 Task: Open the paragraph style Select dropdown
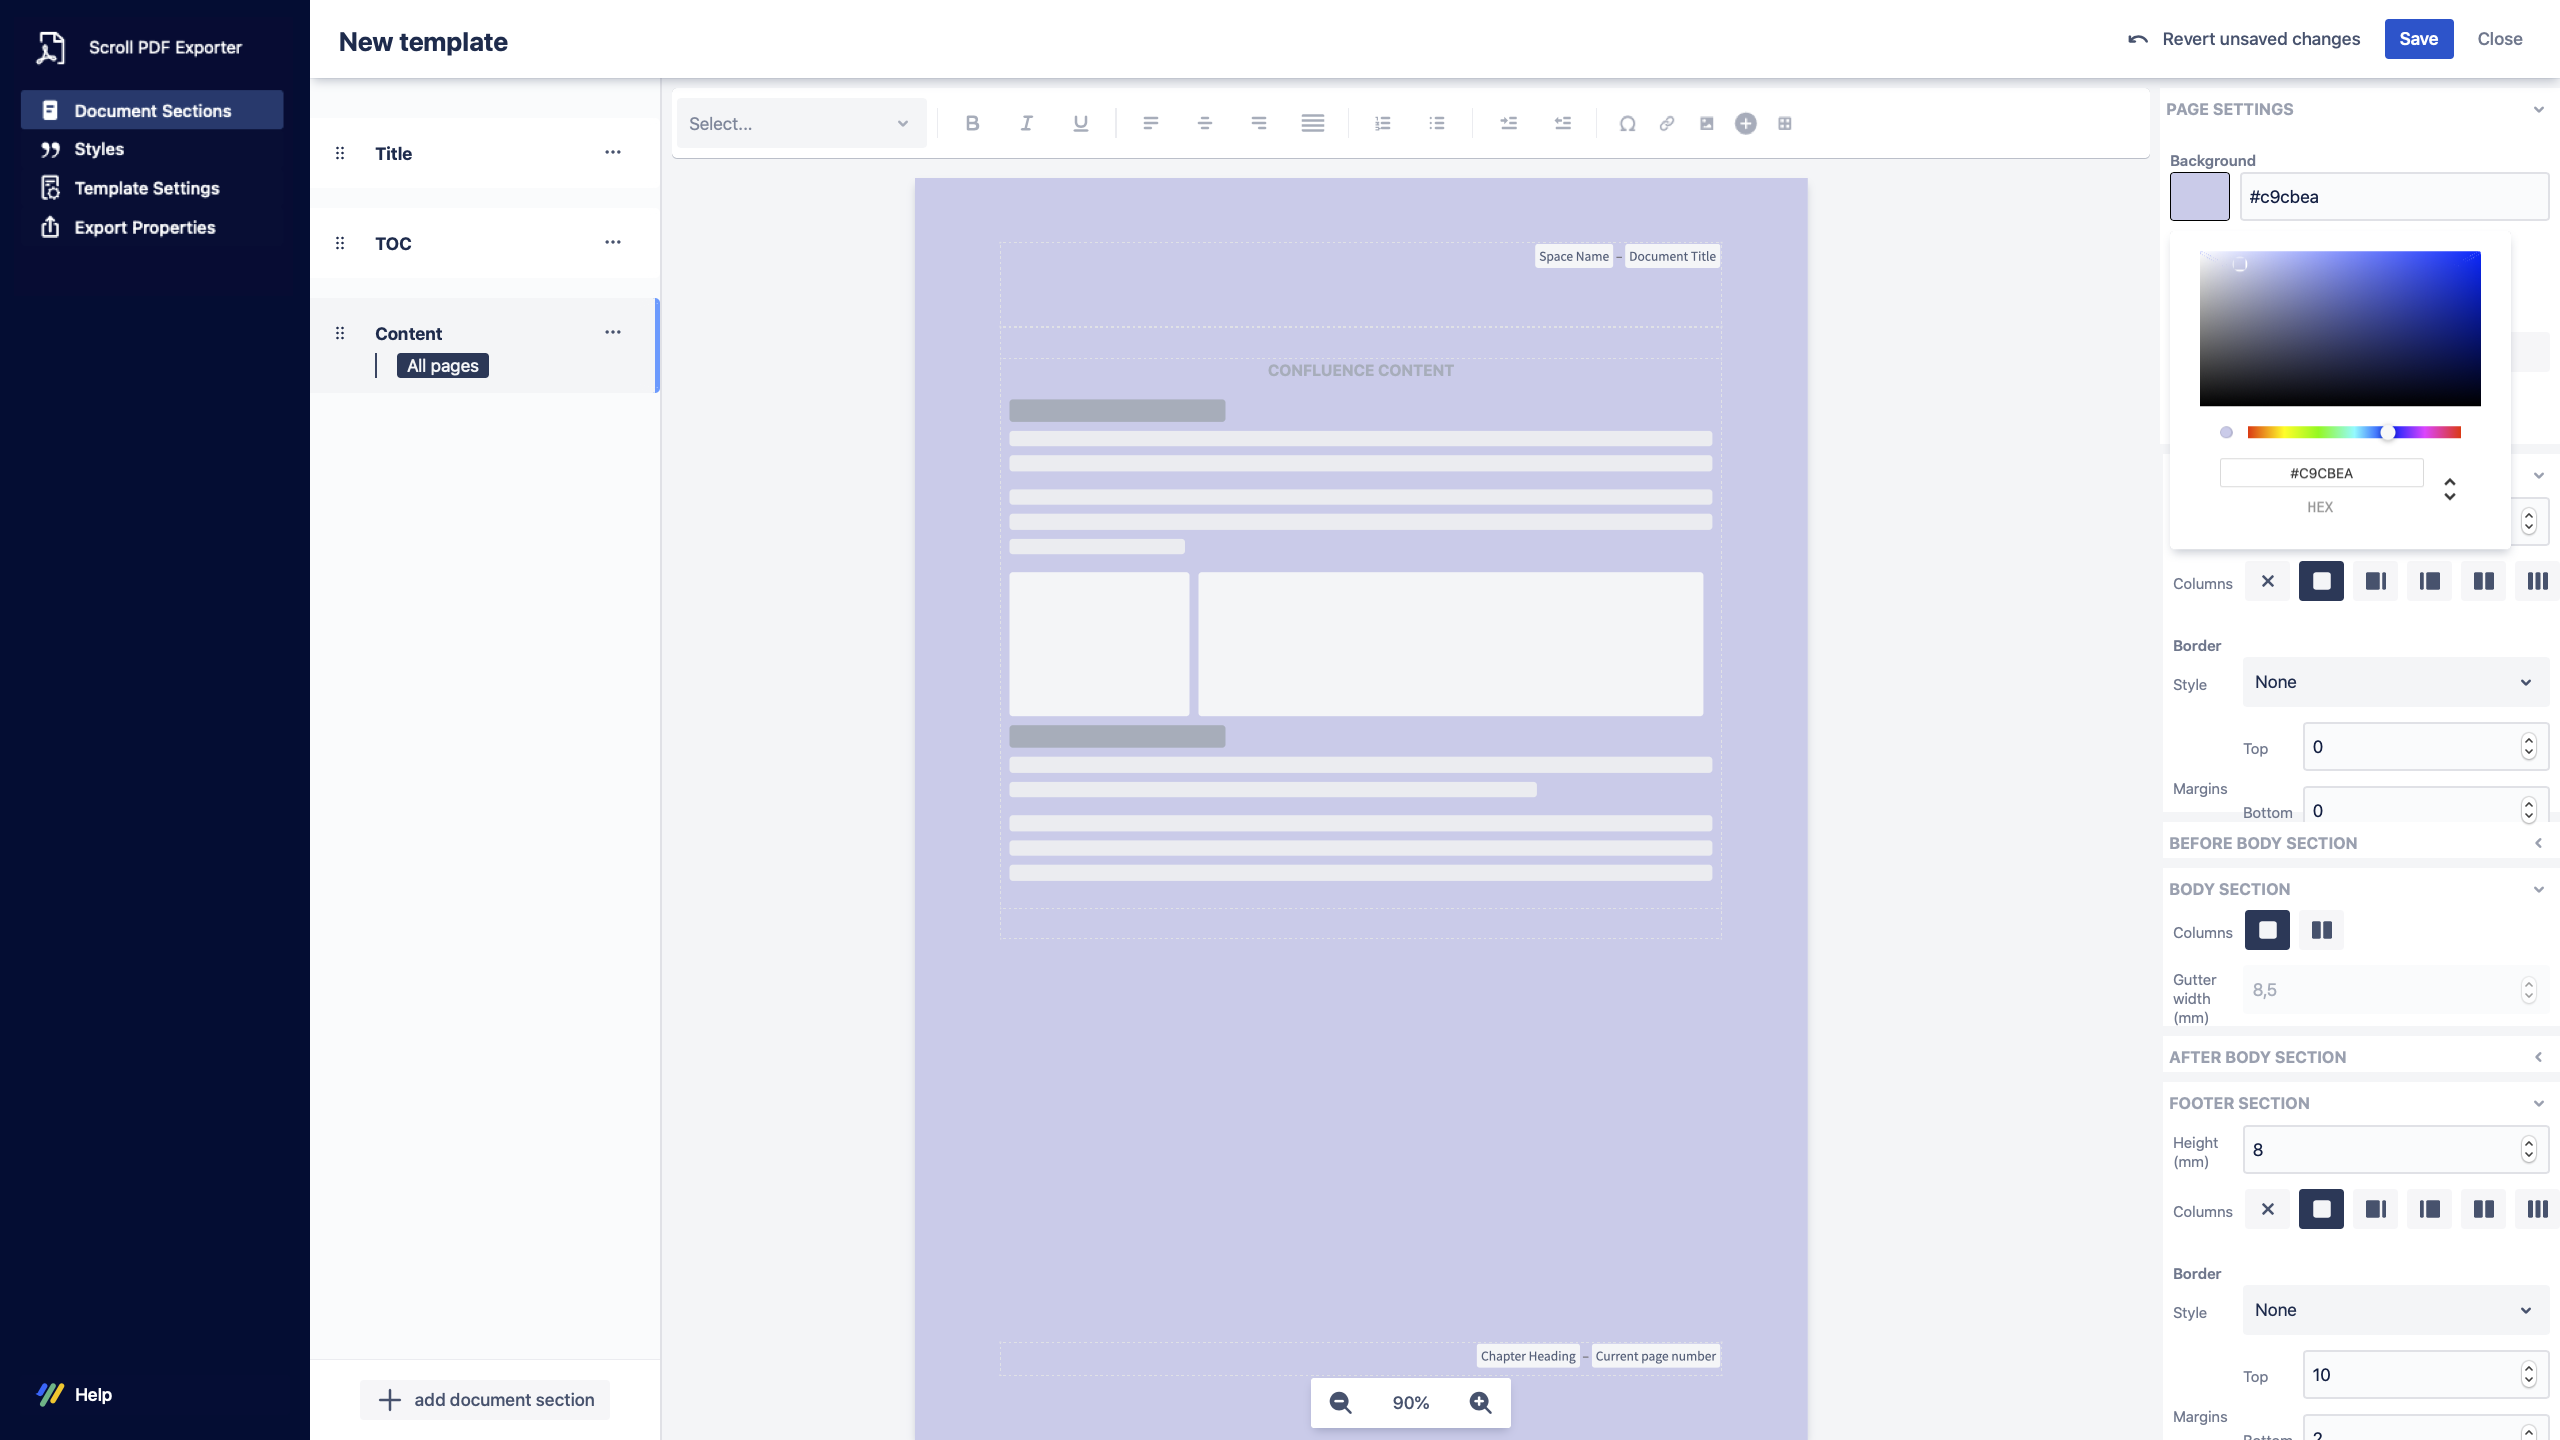click(800, 123)
